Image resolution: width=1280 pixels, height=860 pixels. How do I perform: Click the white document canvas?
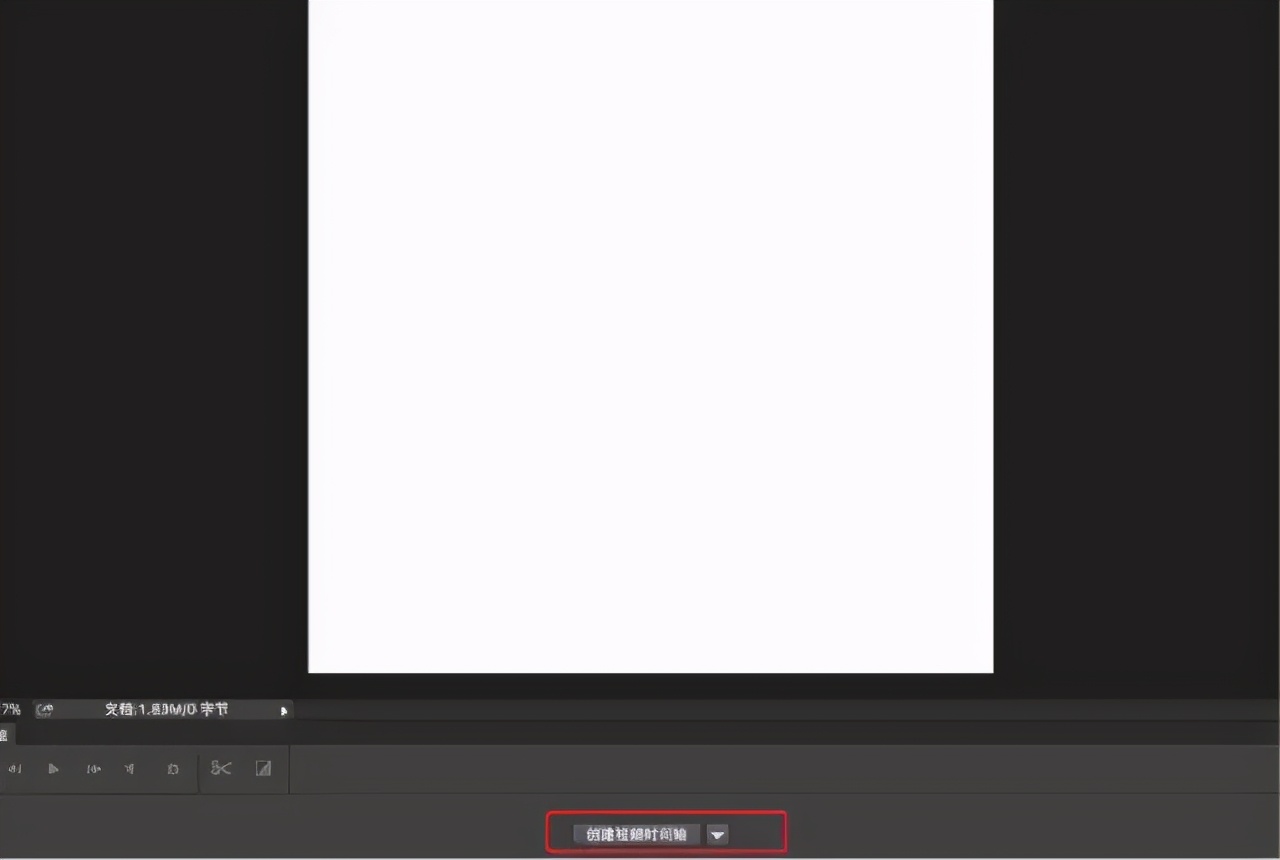tap(651, 336)
